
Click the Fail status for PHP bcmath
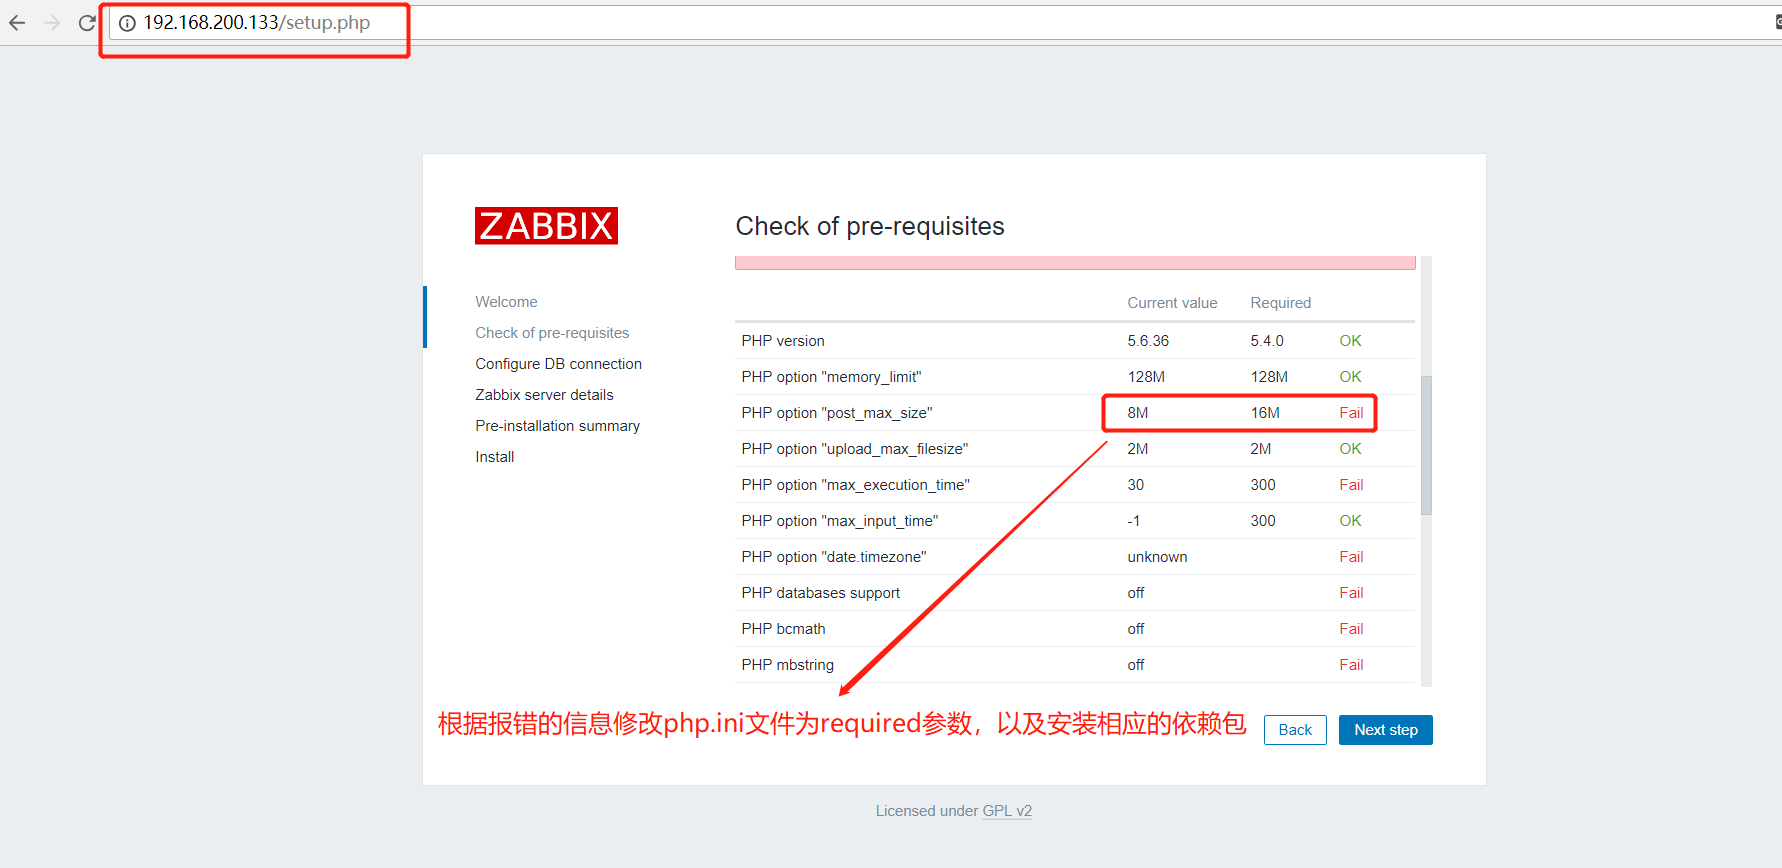click(x=1351, y=629)
